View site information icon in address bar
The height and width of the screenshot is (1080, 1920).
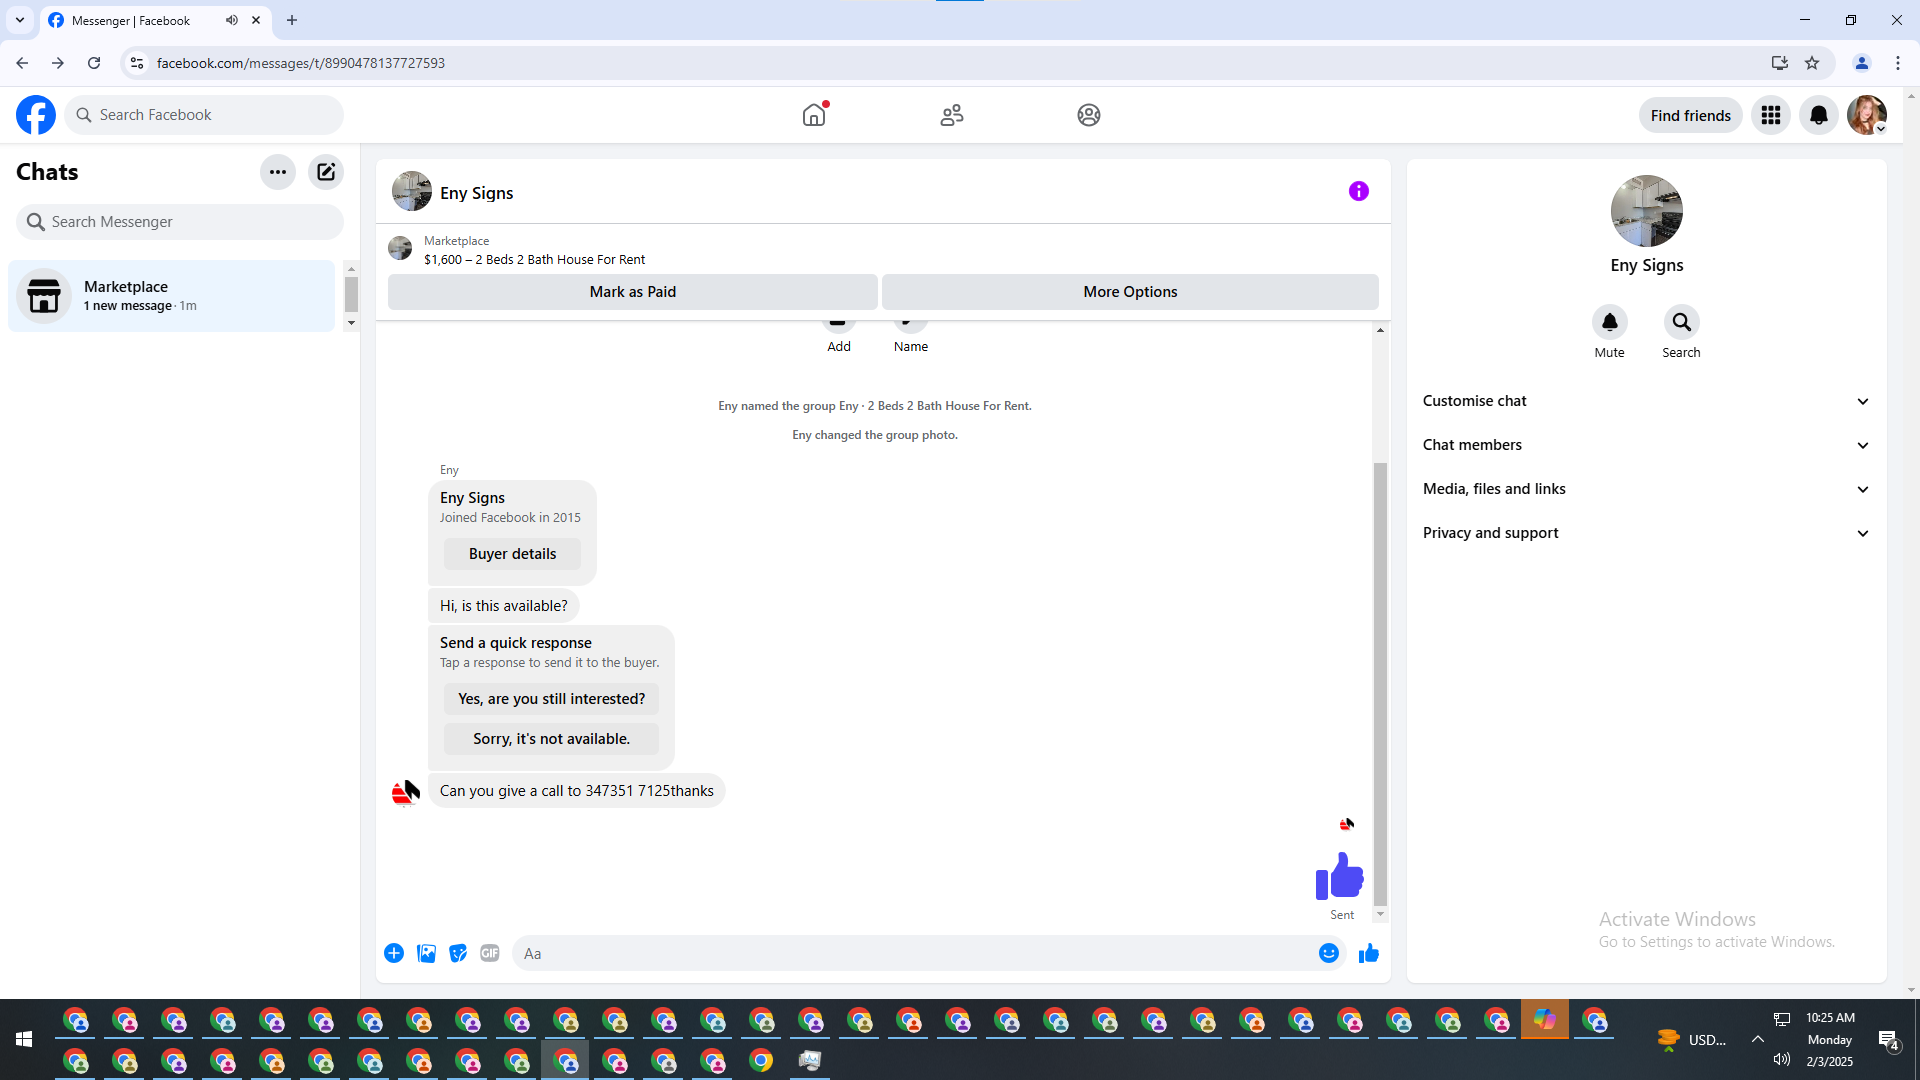pos(137,63)
